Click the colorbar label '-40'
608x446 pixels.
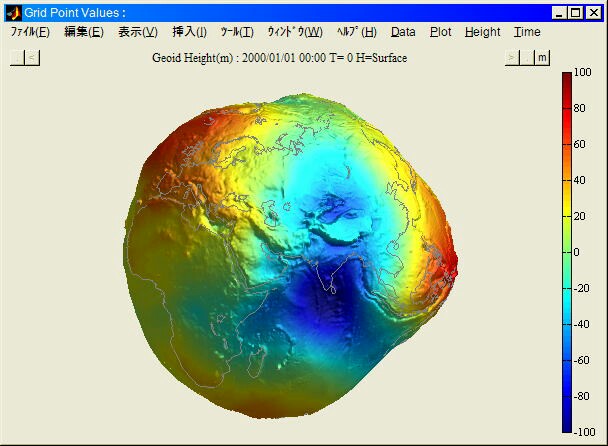(x=581, y=324)
